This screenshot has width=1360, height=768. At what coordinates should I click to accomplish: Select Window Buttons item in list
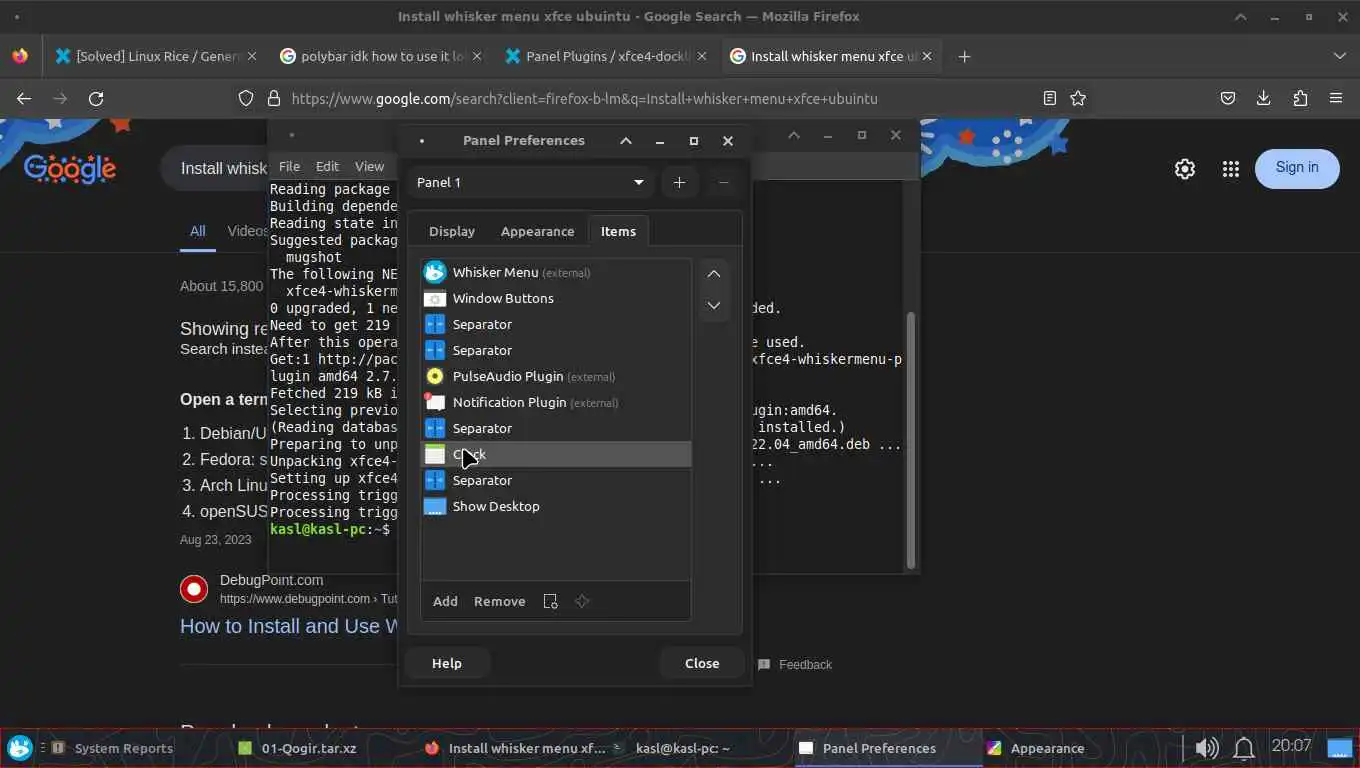point(556,298)
